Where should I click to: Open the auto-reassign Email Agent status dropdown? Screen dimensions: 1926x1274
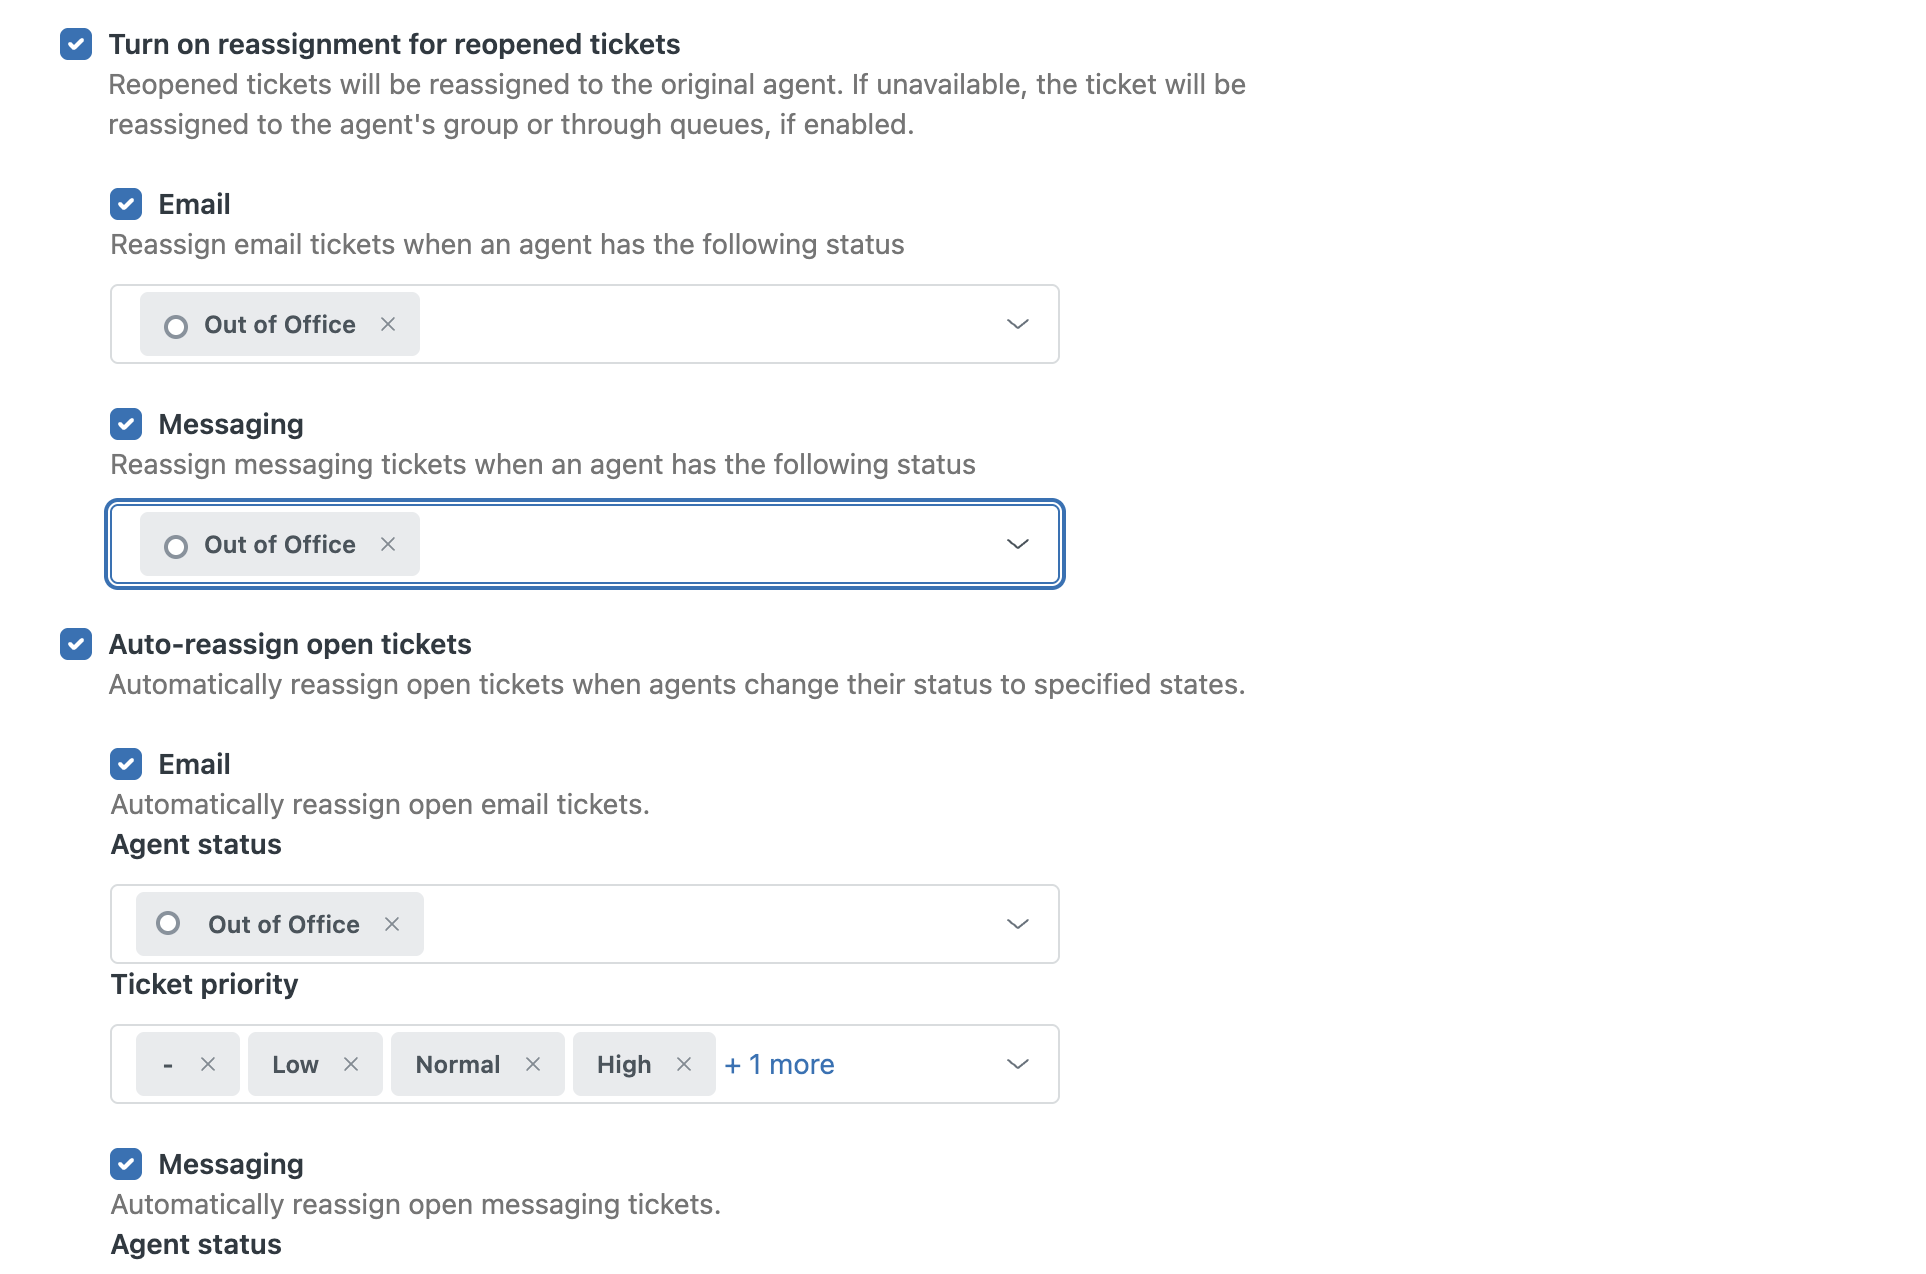1017,924
